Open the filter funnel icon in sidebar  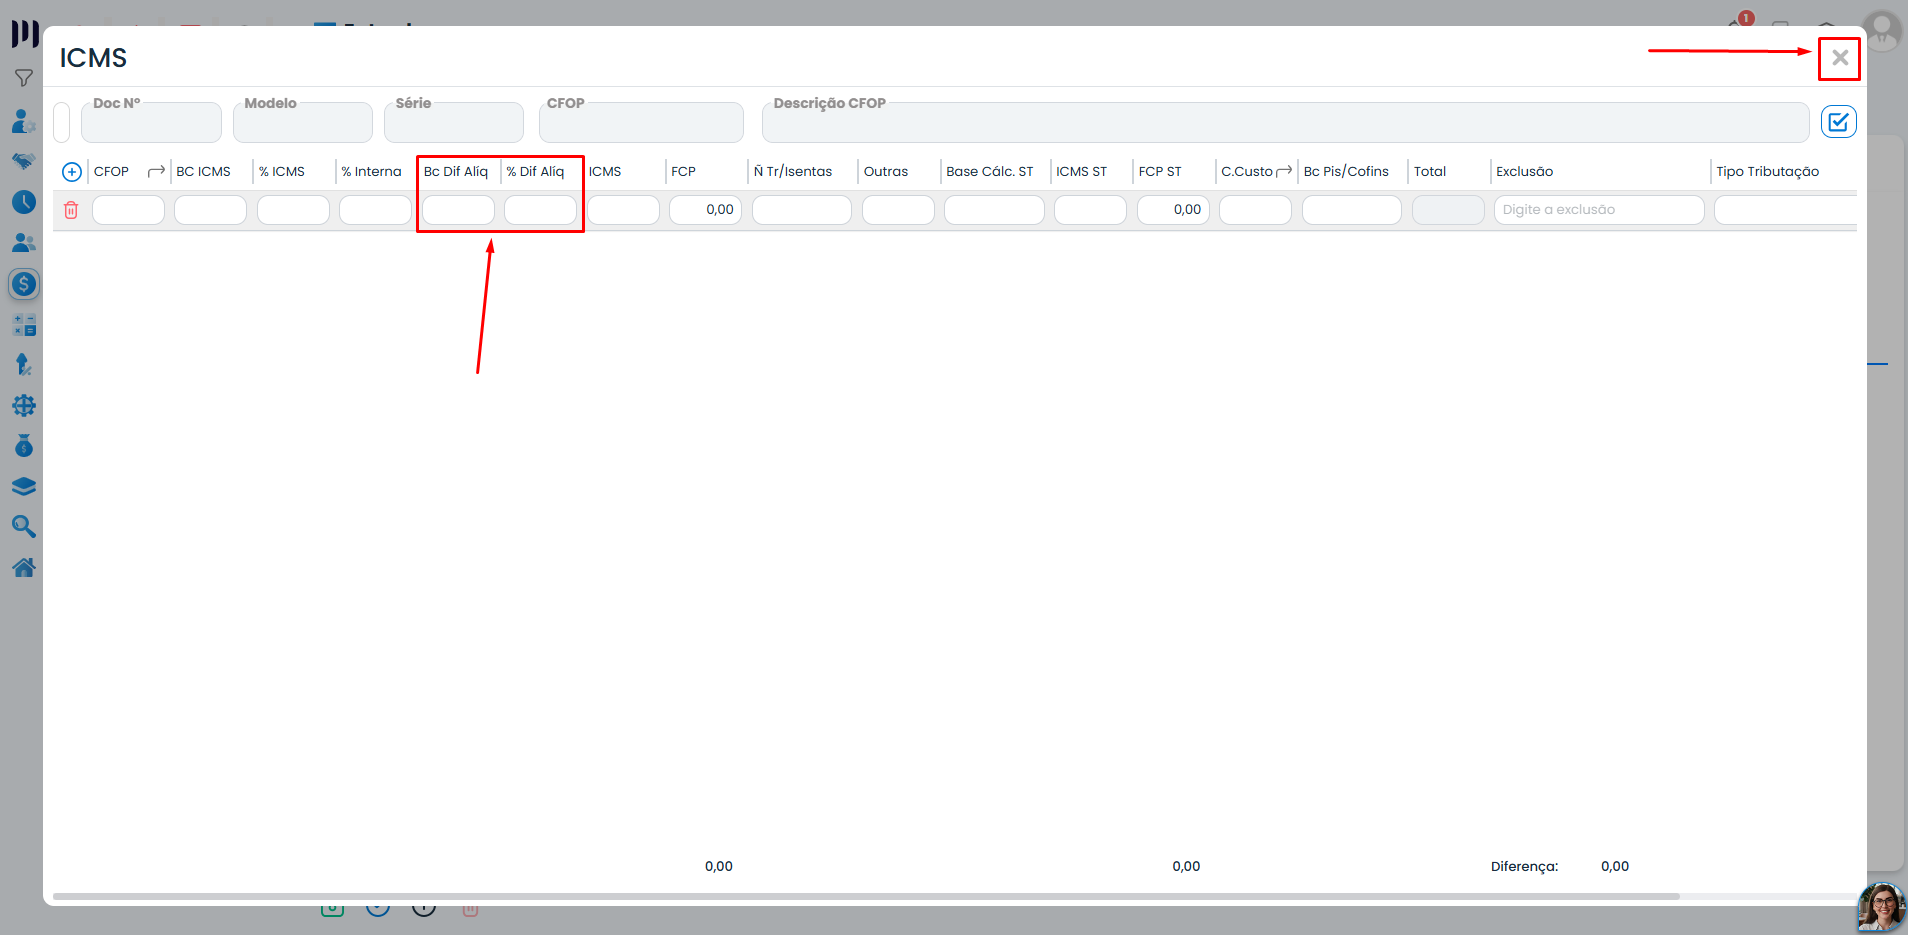(x=24, y=78)
